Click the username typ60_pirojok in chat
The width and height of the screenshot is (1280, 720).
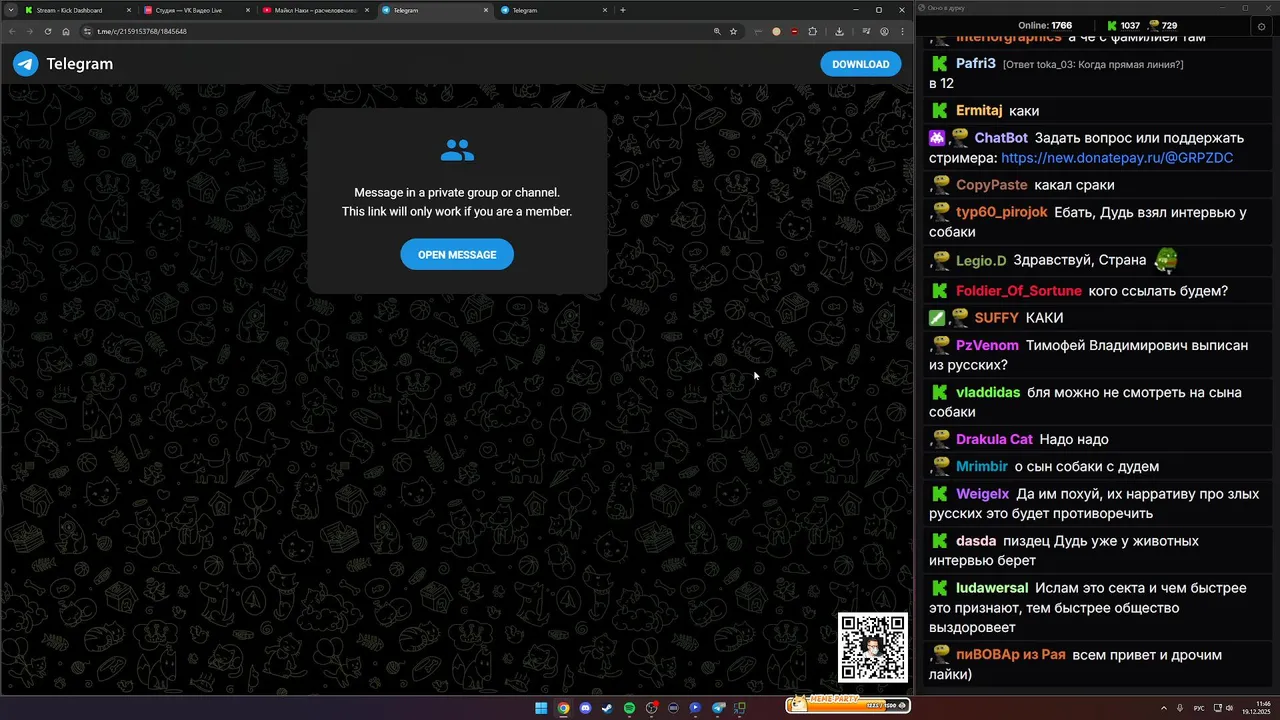pos(1002,212)
